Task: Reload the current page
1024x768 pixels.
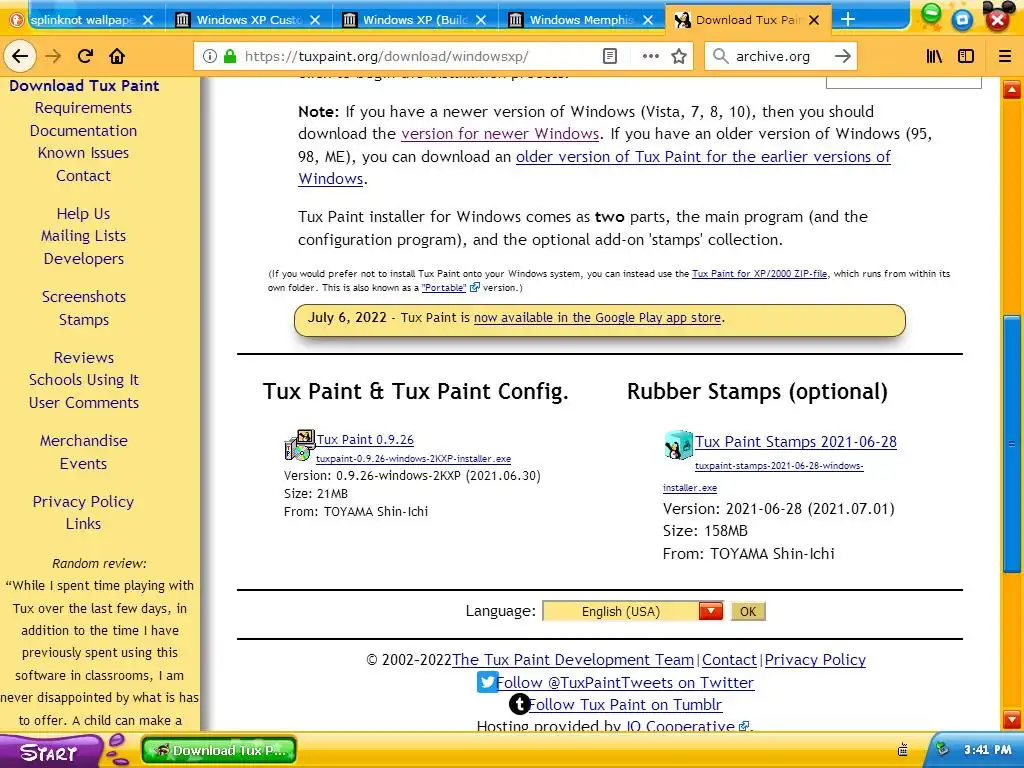Action: pyautogui.click(x=85, y=56)
